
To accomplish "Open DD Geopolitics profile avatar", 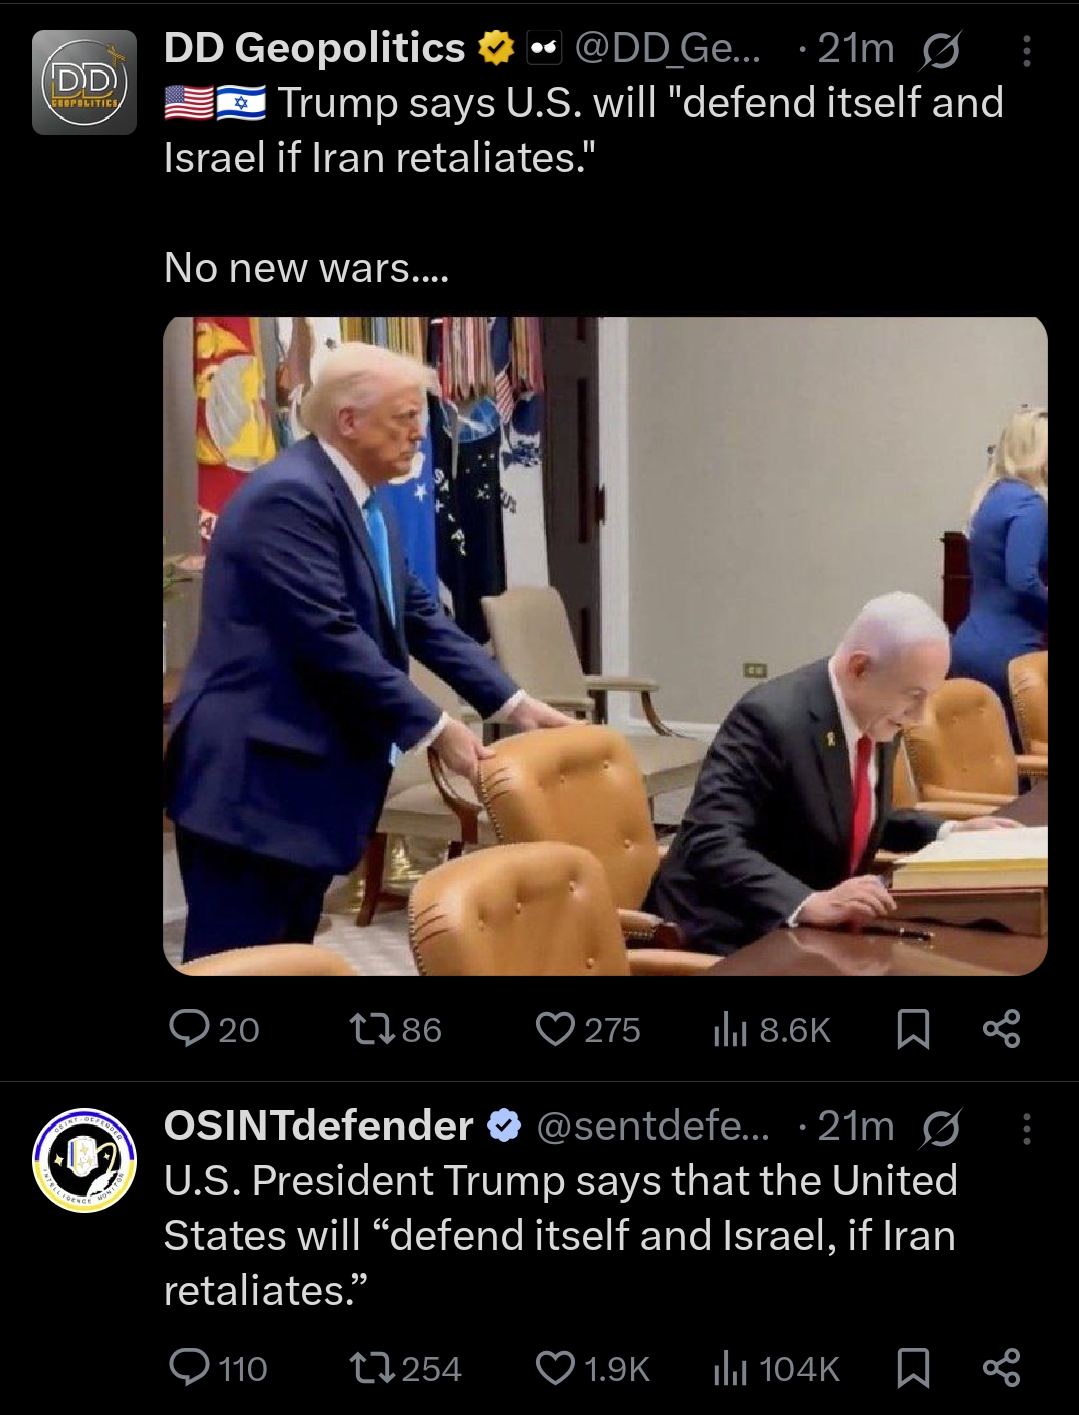I will [84, 82].
